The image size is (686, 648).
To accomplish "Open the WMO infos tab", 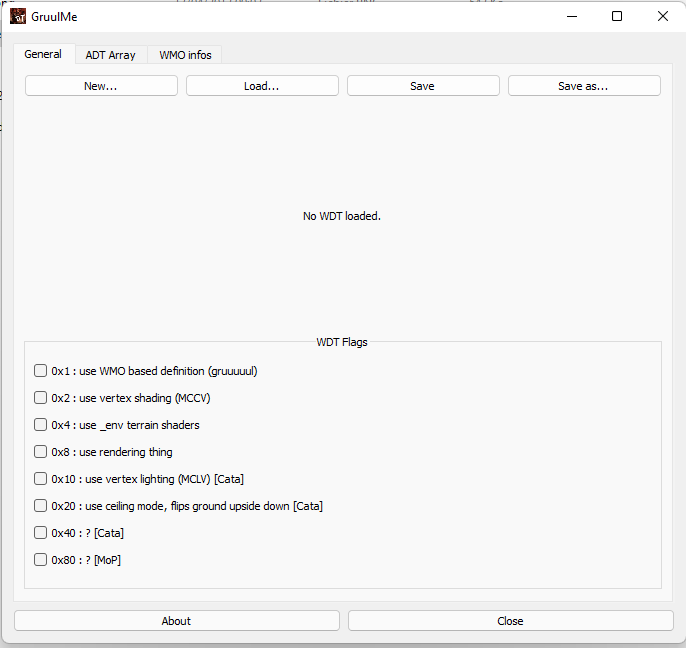I will tap(185, 55).
